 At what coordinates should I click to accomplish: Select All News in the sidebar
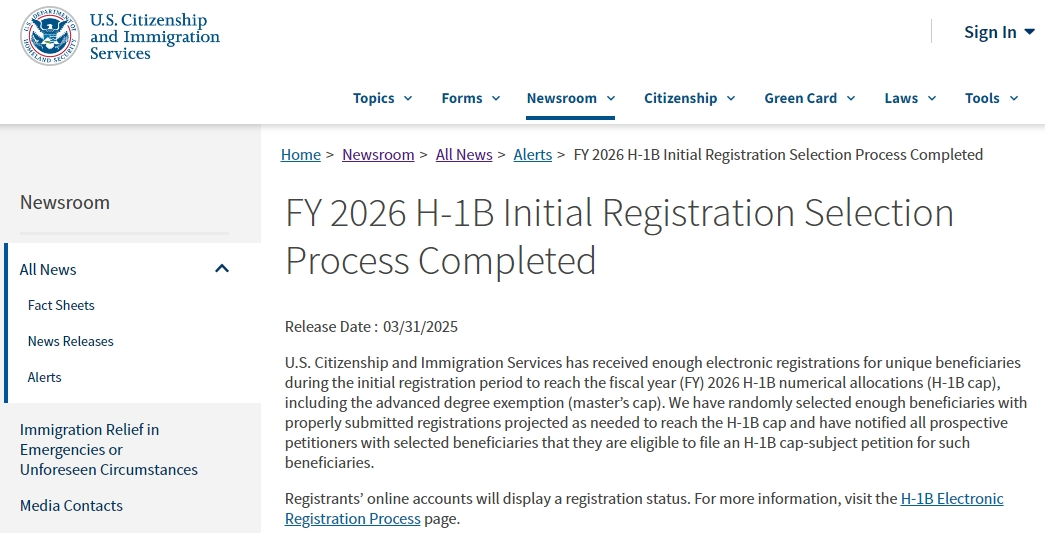[48, 269]
